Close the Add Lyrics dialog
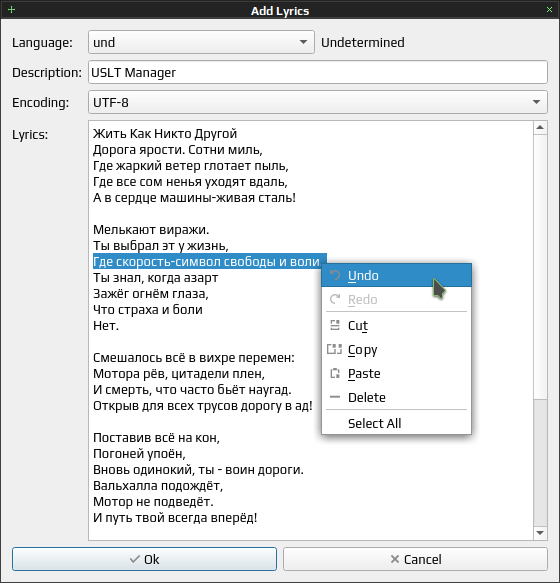560x583 pixels. tap(549, 10)
